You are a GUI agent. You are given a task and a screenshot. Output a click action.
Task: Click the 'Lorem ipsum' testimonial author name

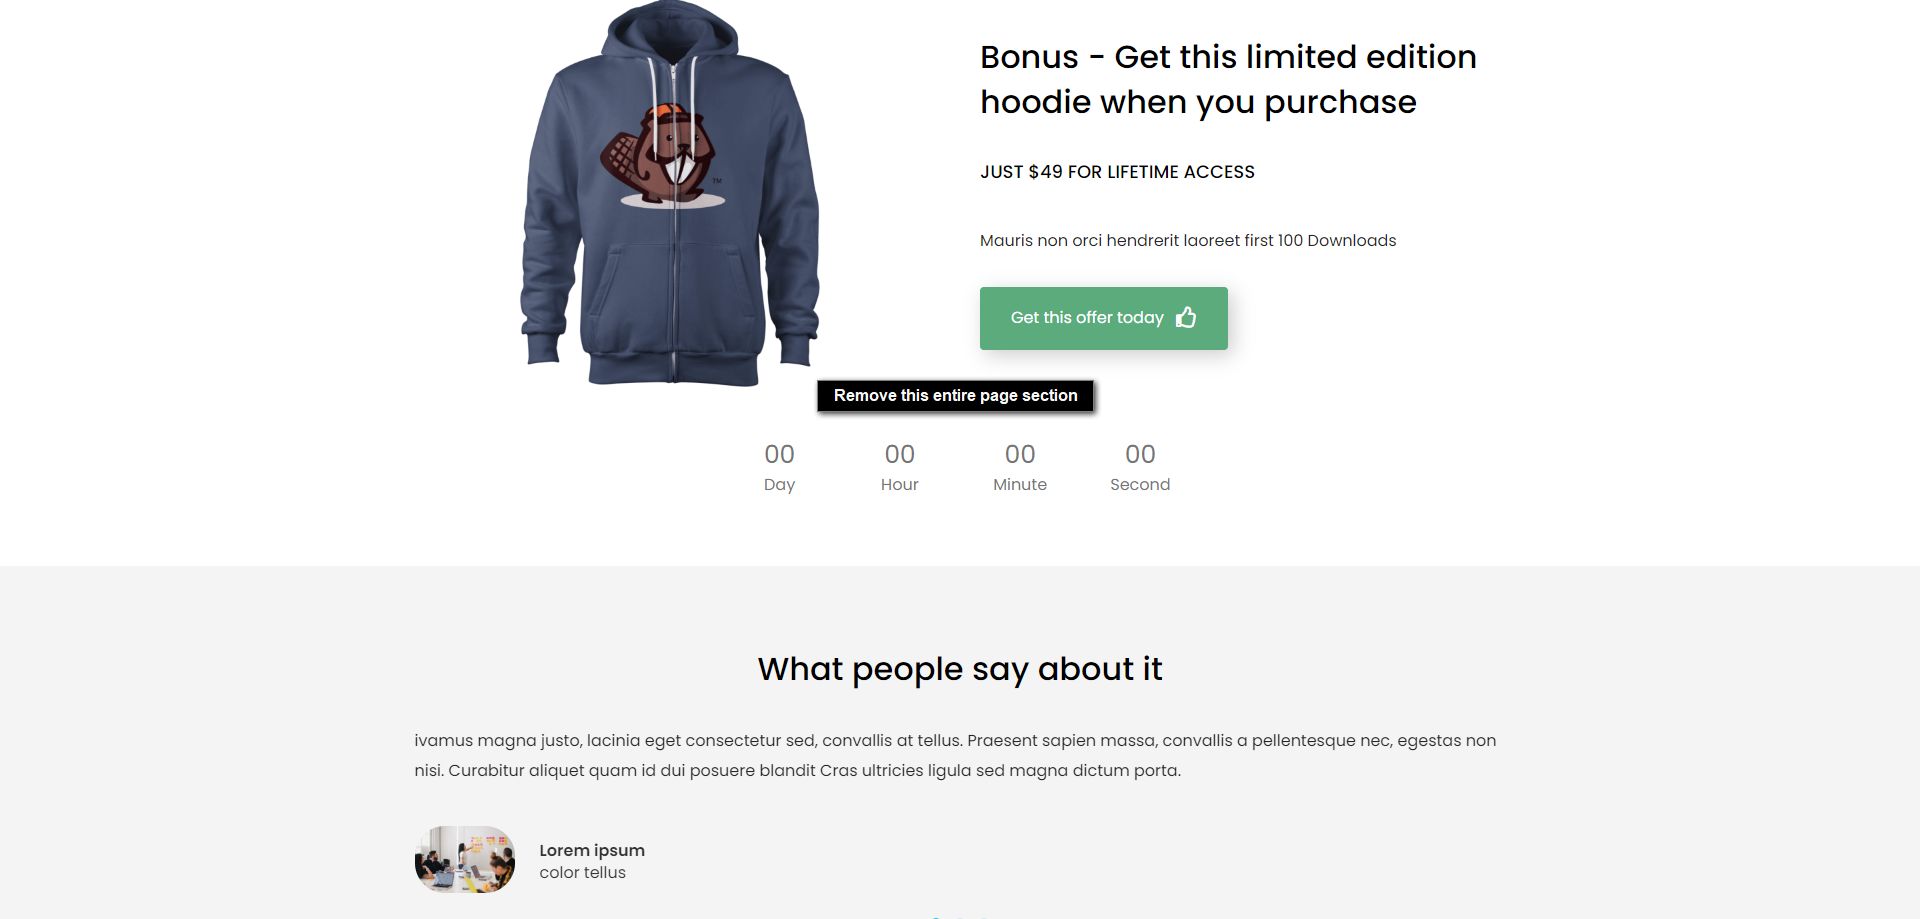click(x=592, y=851)
